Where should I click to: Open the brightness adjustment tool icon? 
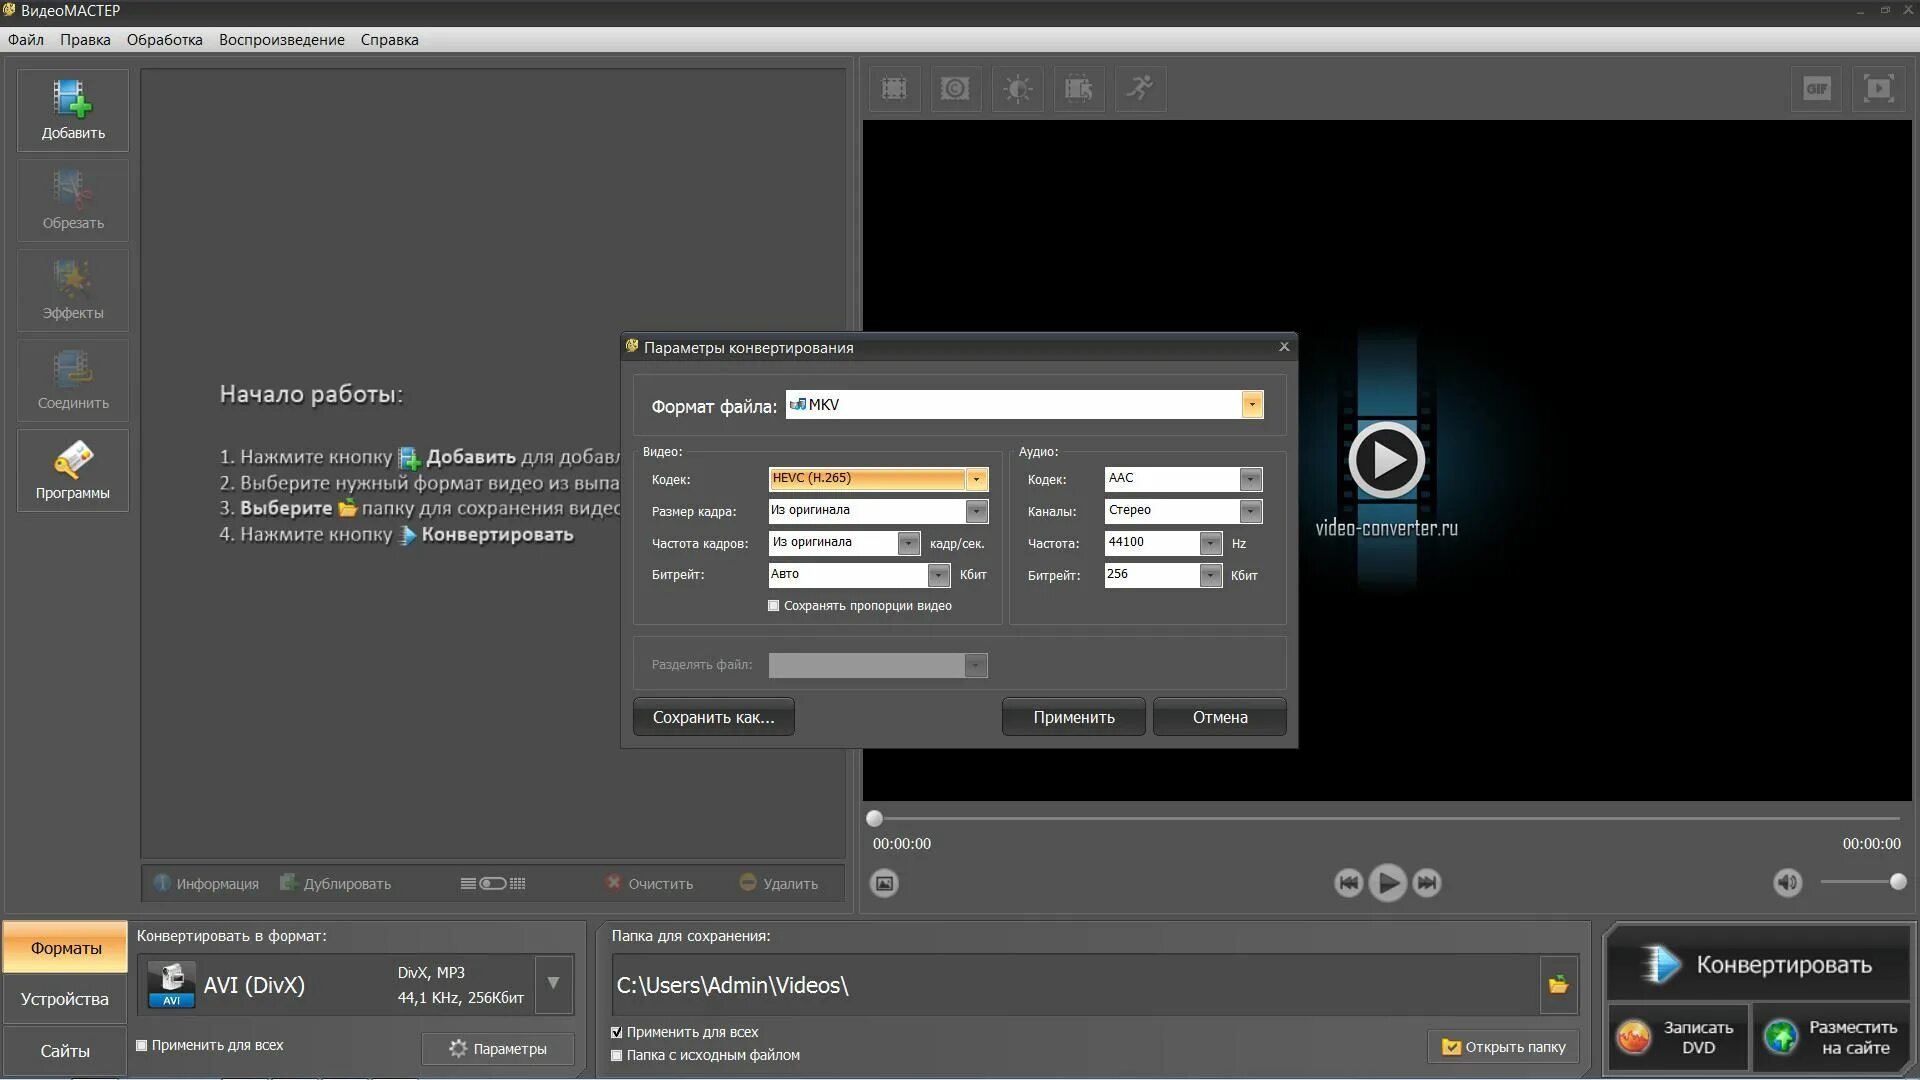click(1017, 89)
